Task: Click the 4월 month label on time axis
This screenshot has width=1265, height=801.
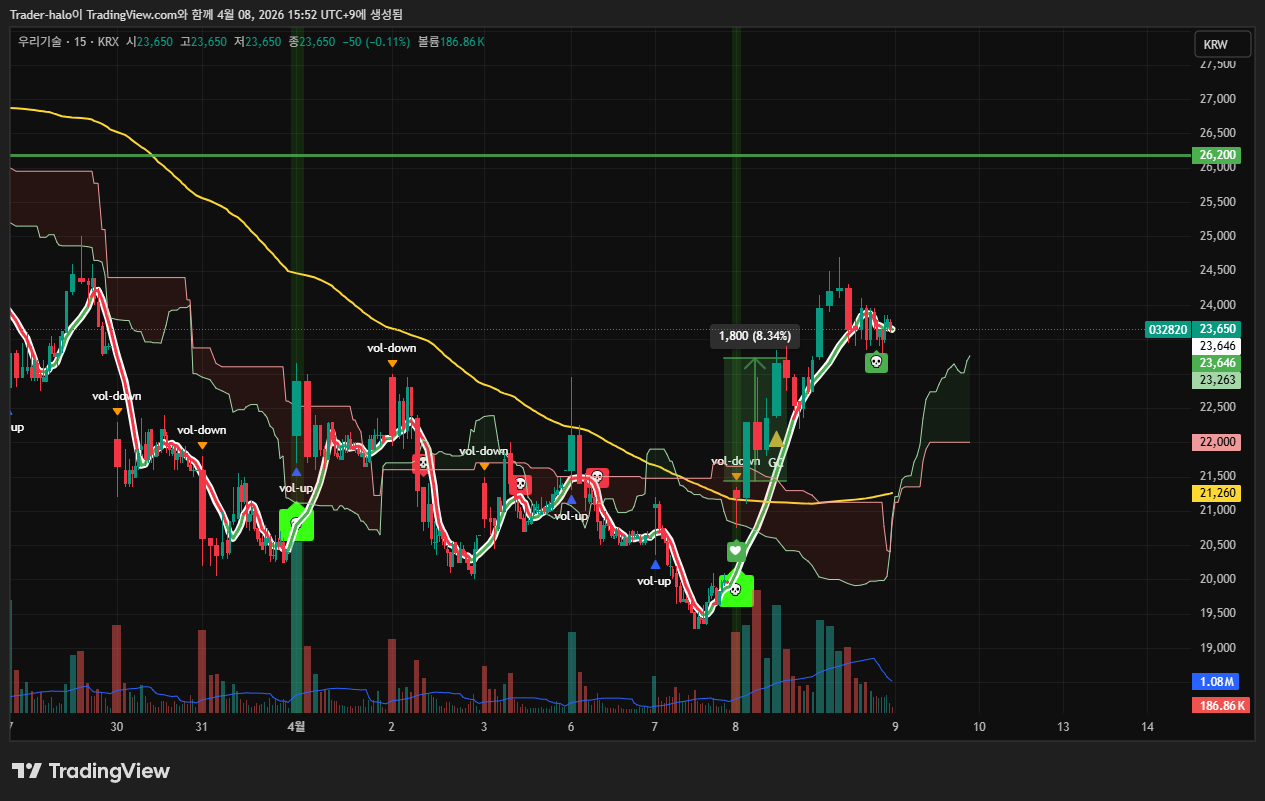Action: pos(296,727)
